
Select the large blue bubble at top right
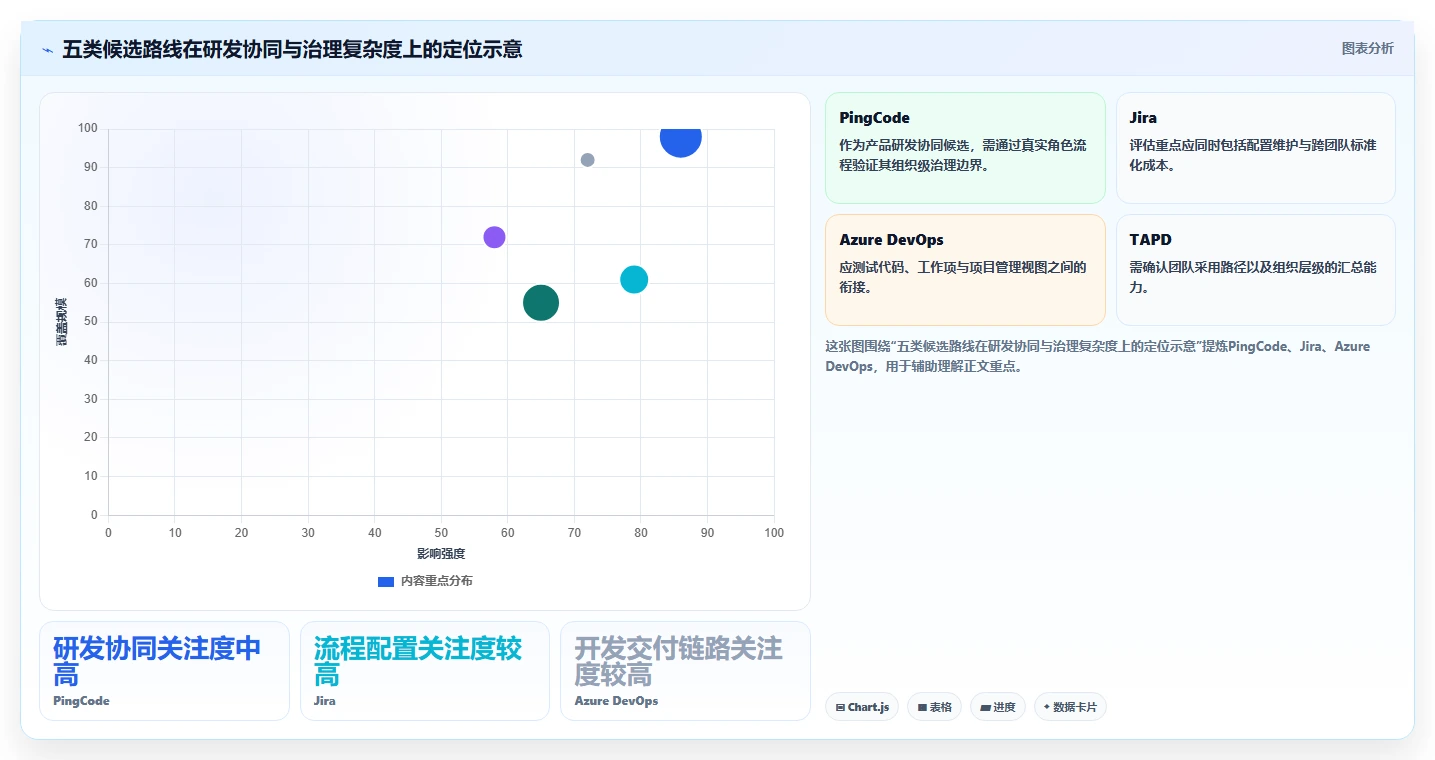coord(681,138)
